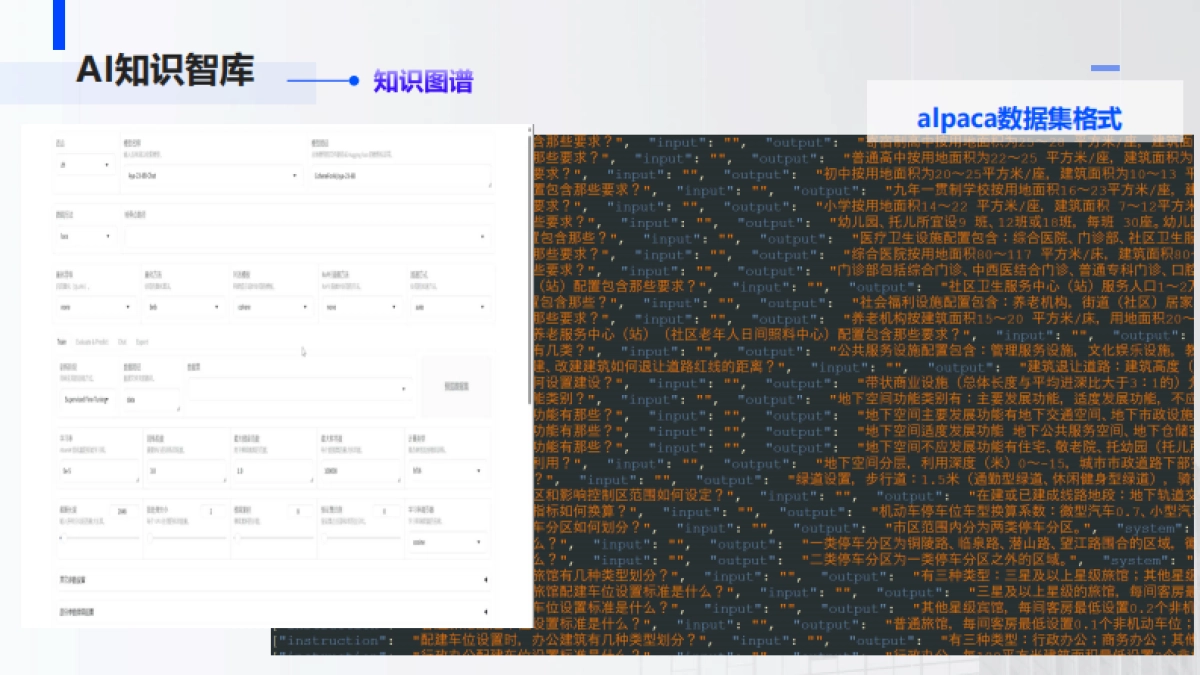Viewport: 1200px width, 675px height.
Task: Open the Export tab
Action: (143, 342)
